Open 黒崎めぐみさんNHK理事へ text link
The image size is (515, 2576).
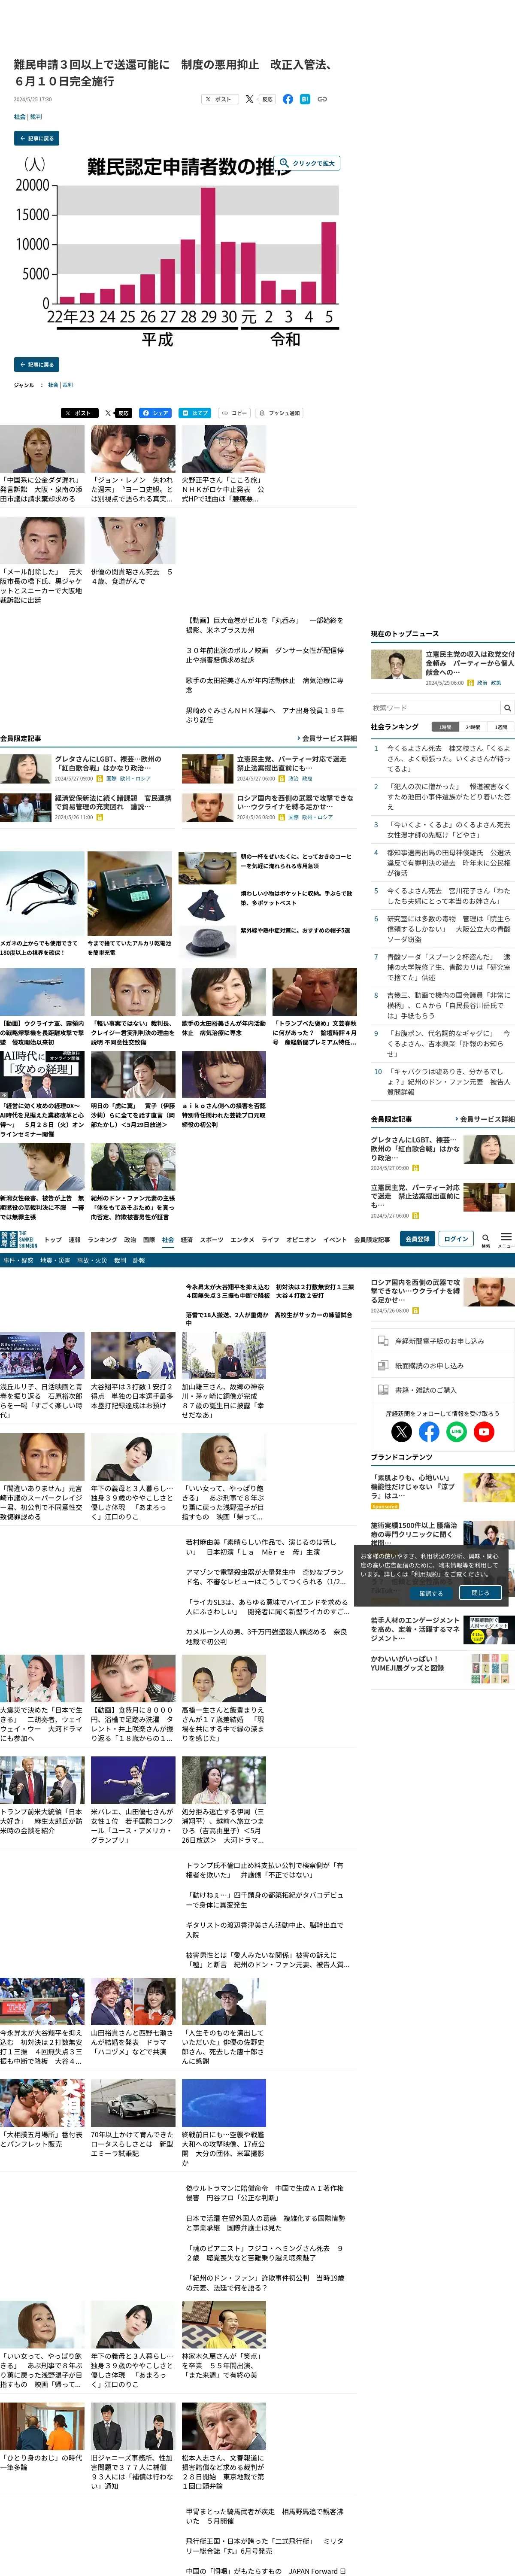click(264, 715)
